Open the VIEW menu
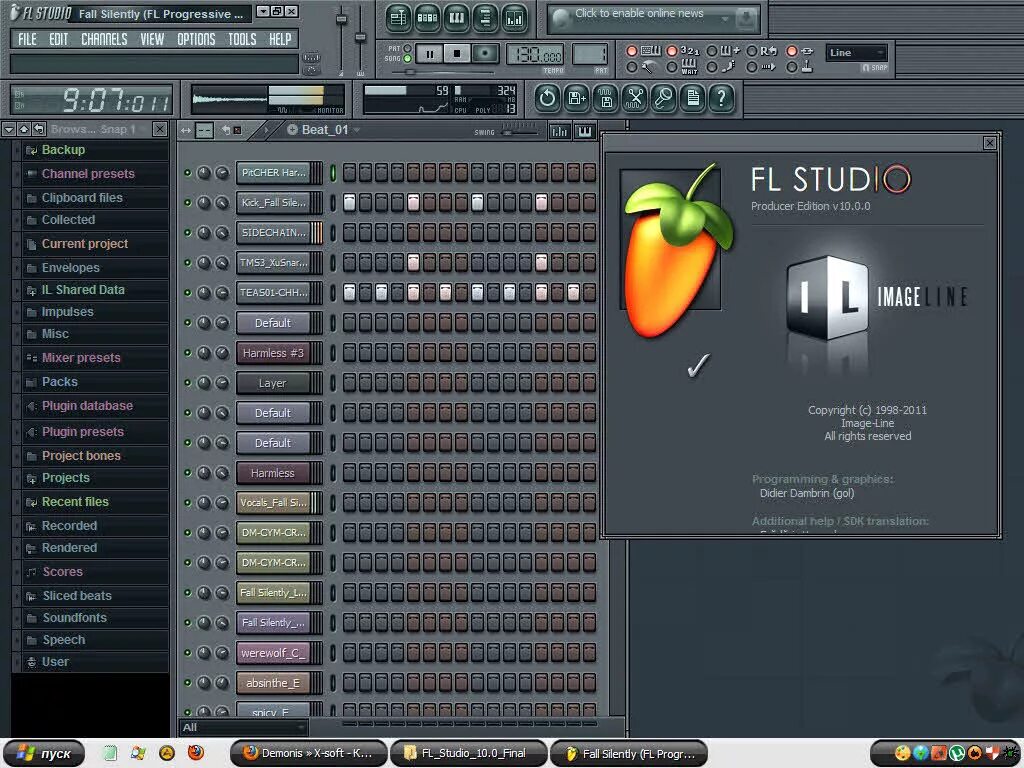Image resolution: width=1024 pixels, height=768 pixels. [152, 39]
